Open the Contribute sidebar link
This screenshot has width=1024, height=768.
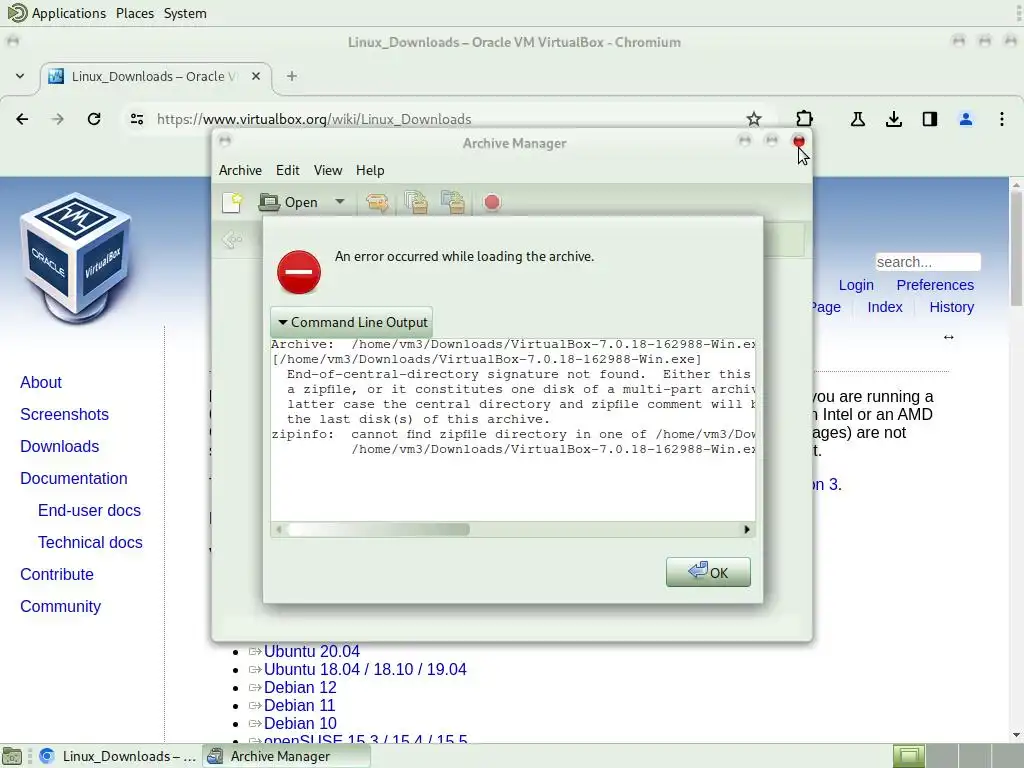click(57, 575)
